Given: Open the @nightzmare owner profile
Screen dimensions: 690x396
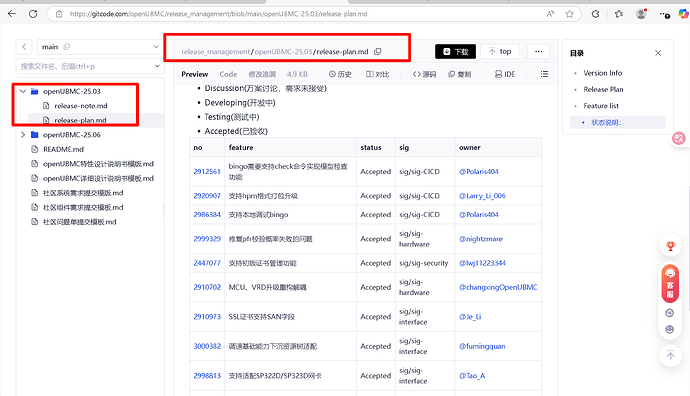Looking at the screenshot, I should pos(481,239).
